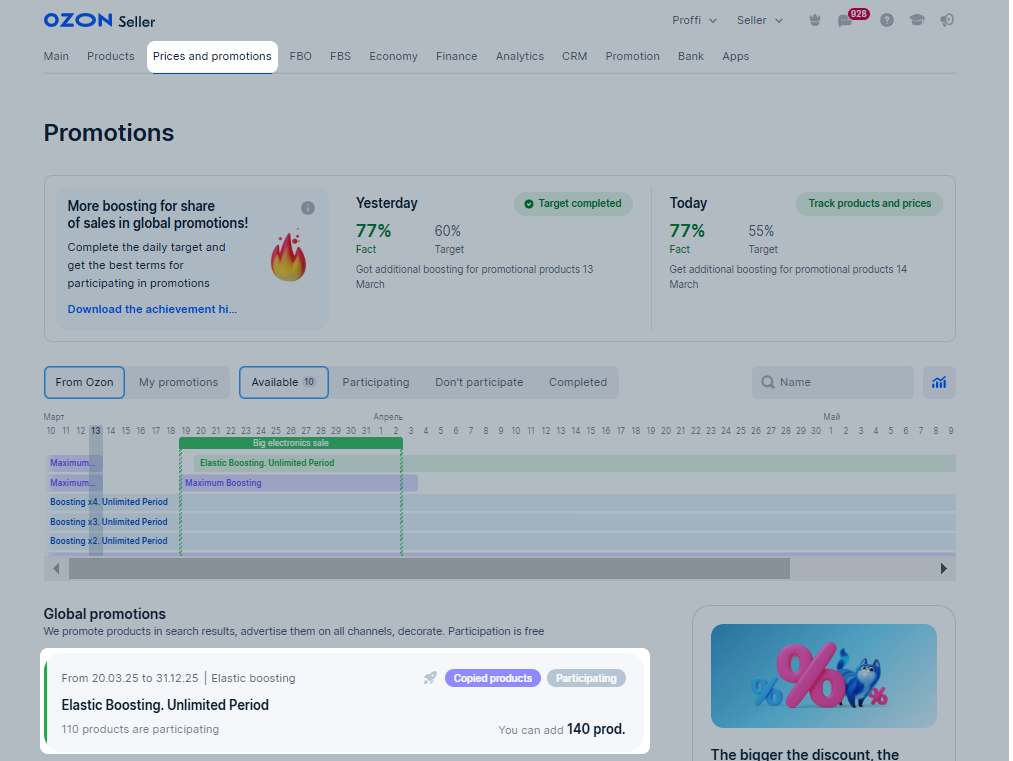The image size is (1013, 761).
Task: Open the Products tab
Action: click(x=110, y=56)
